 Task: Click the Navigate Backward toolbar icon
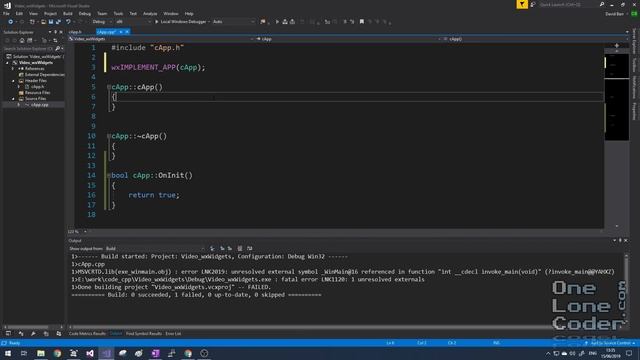pyautogui.click(x=11, y=22)
